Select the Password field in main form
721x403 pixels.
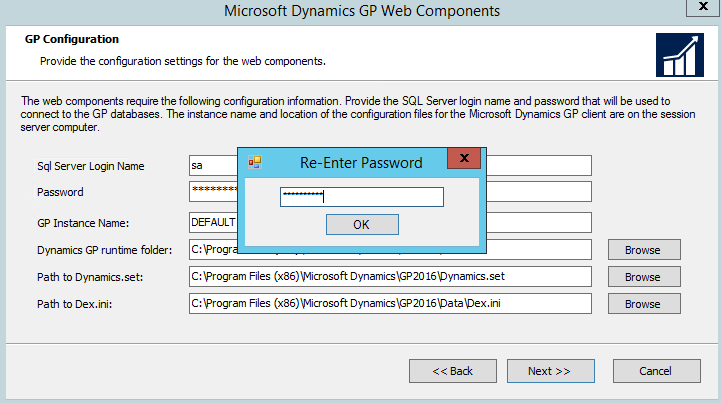click(212, 192)
